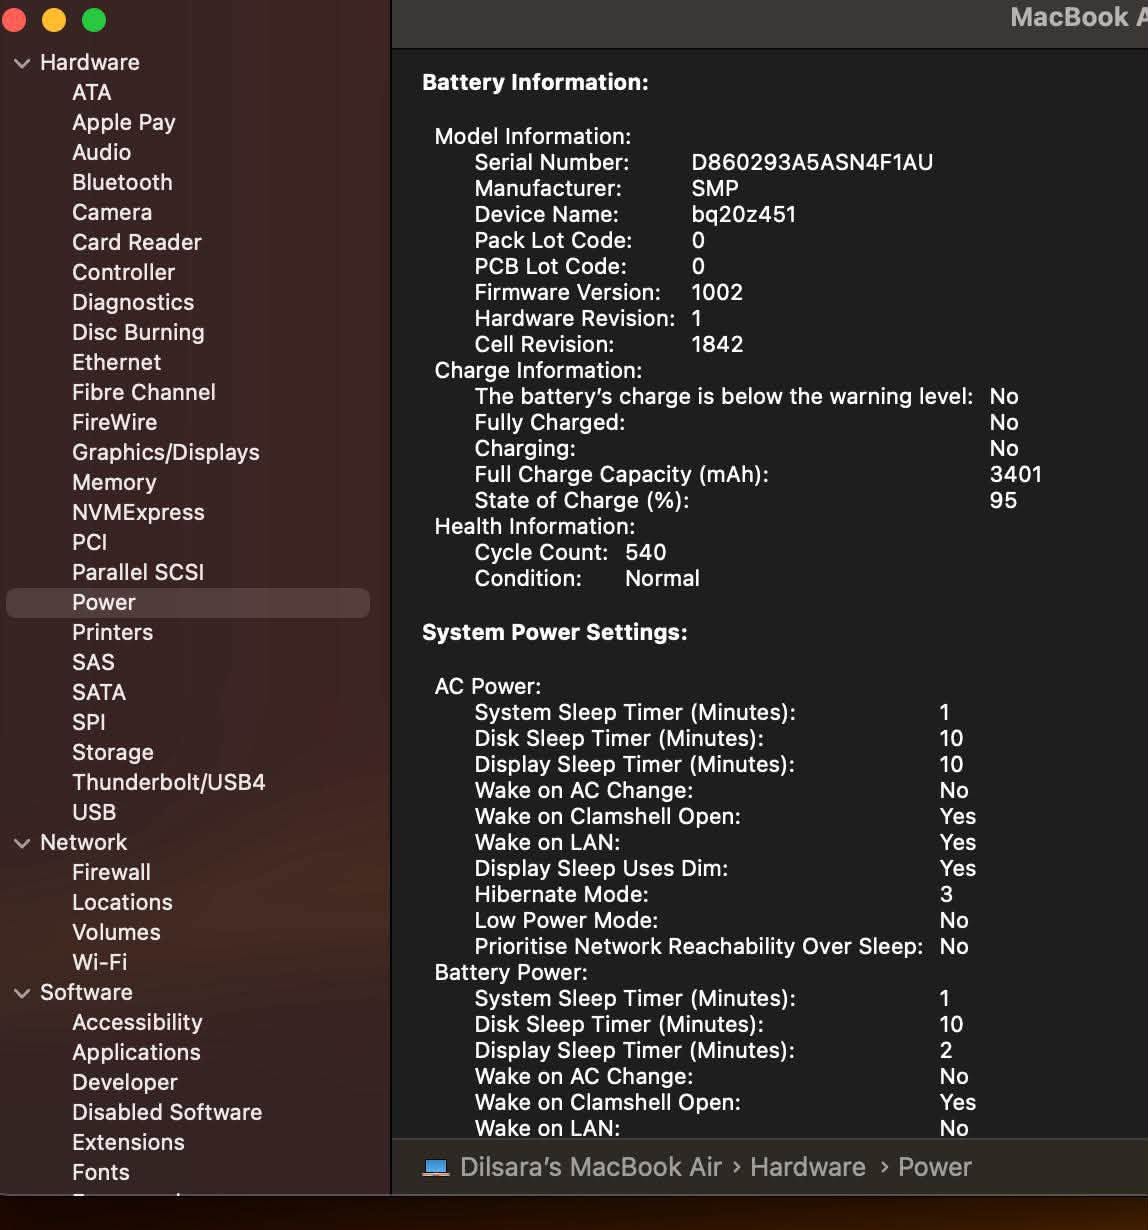Screen dimensions: 1148x1230
Task: Select Thunderbolt/USB4 in the sidebar
Action: [169, 782]
